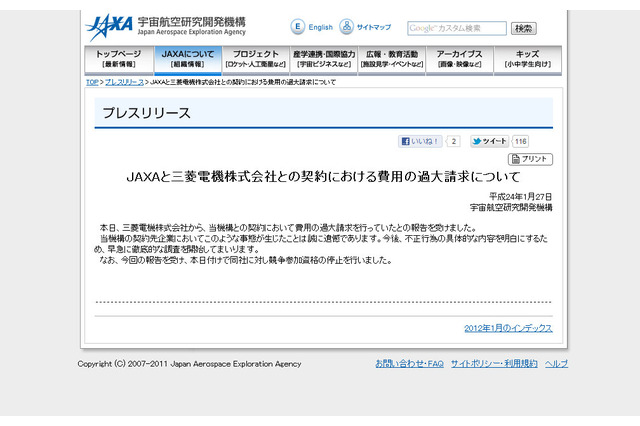Click the article title about 三菱電機株式会社
Viewport: 640px width, 426px height.
pyautogui.click(x=323, y=177)
